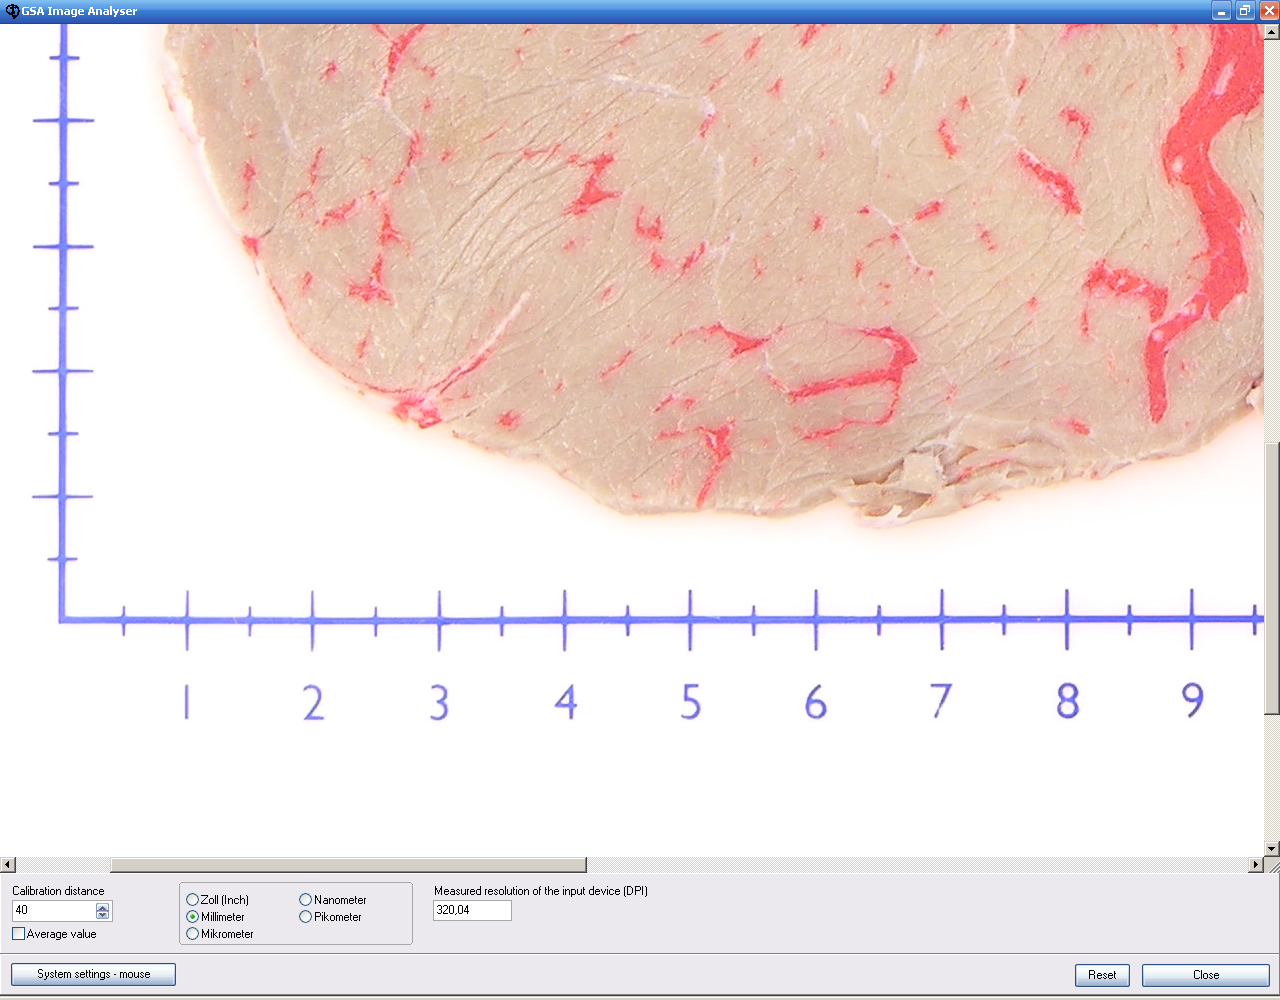
Task: Click the GSA Image Analyser title bar icon
Action: (x=12, y=11)
